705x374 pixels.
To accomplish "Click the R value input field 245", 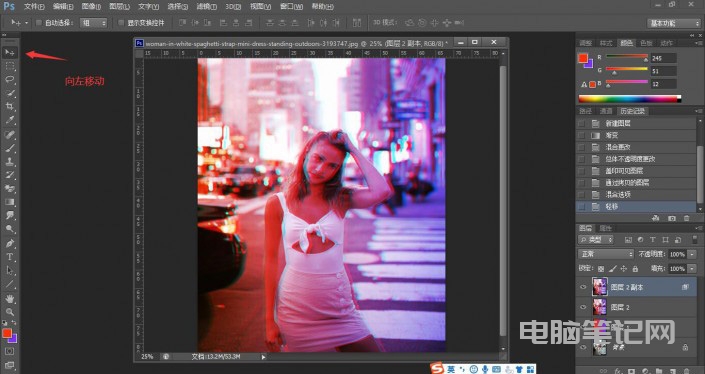I will point(664,58).
